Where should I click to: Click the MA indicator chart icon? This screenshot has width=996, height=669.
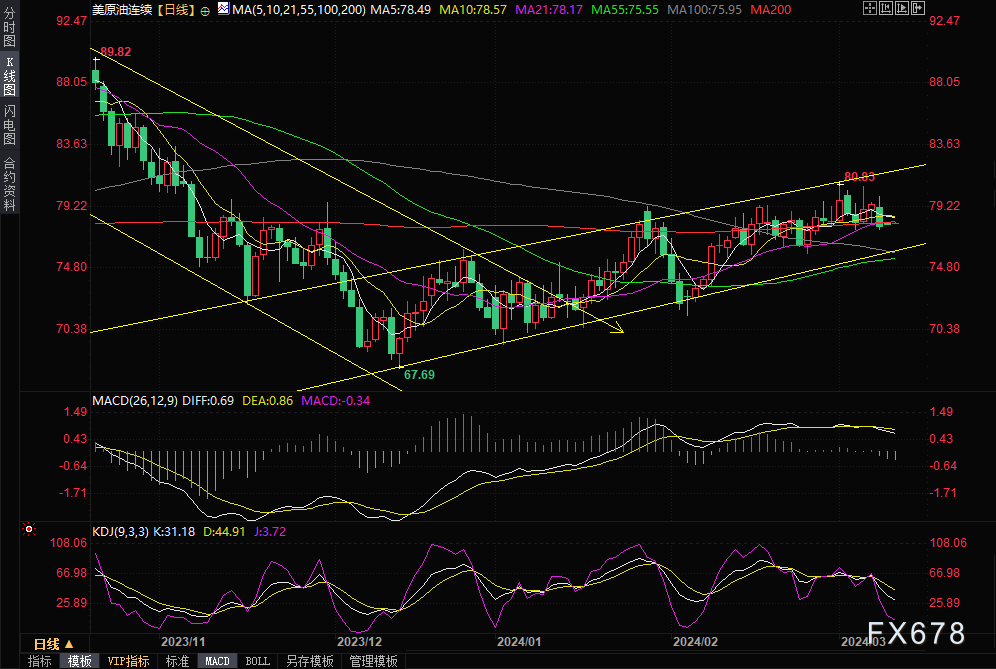(x=223, y=8)
